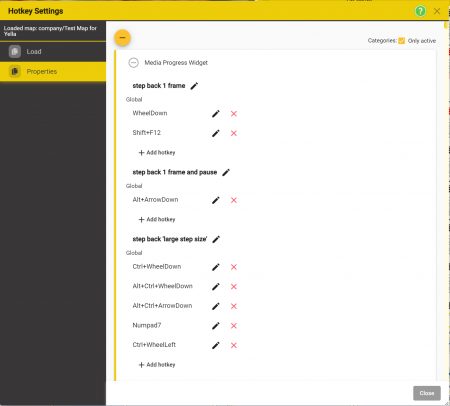The height and width of the screenshot is (406, 450).
Task: Add hotkey under 'step back 1 frame and pause'
Action: (157, 219)
